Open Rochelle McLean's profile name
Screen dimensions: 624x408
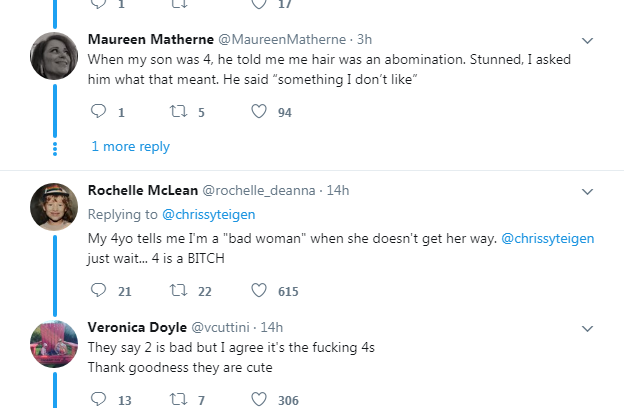click(143, 190)
